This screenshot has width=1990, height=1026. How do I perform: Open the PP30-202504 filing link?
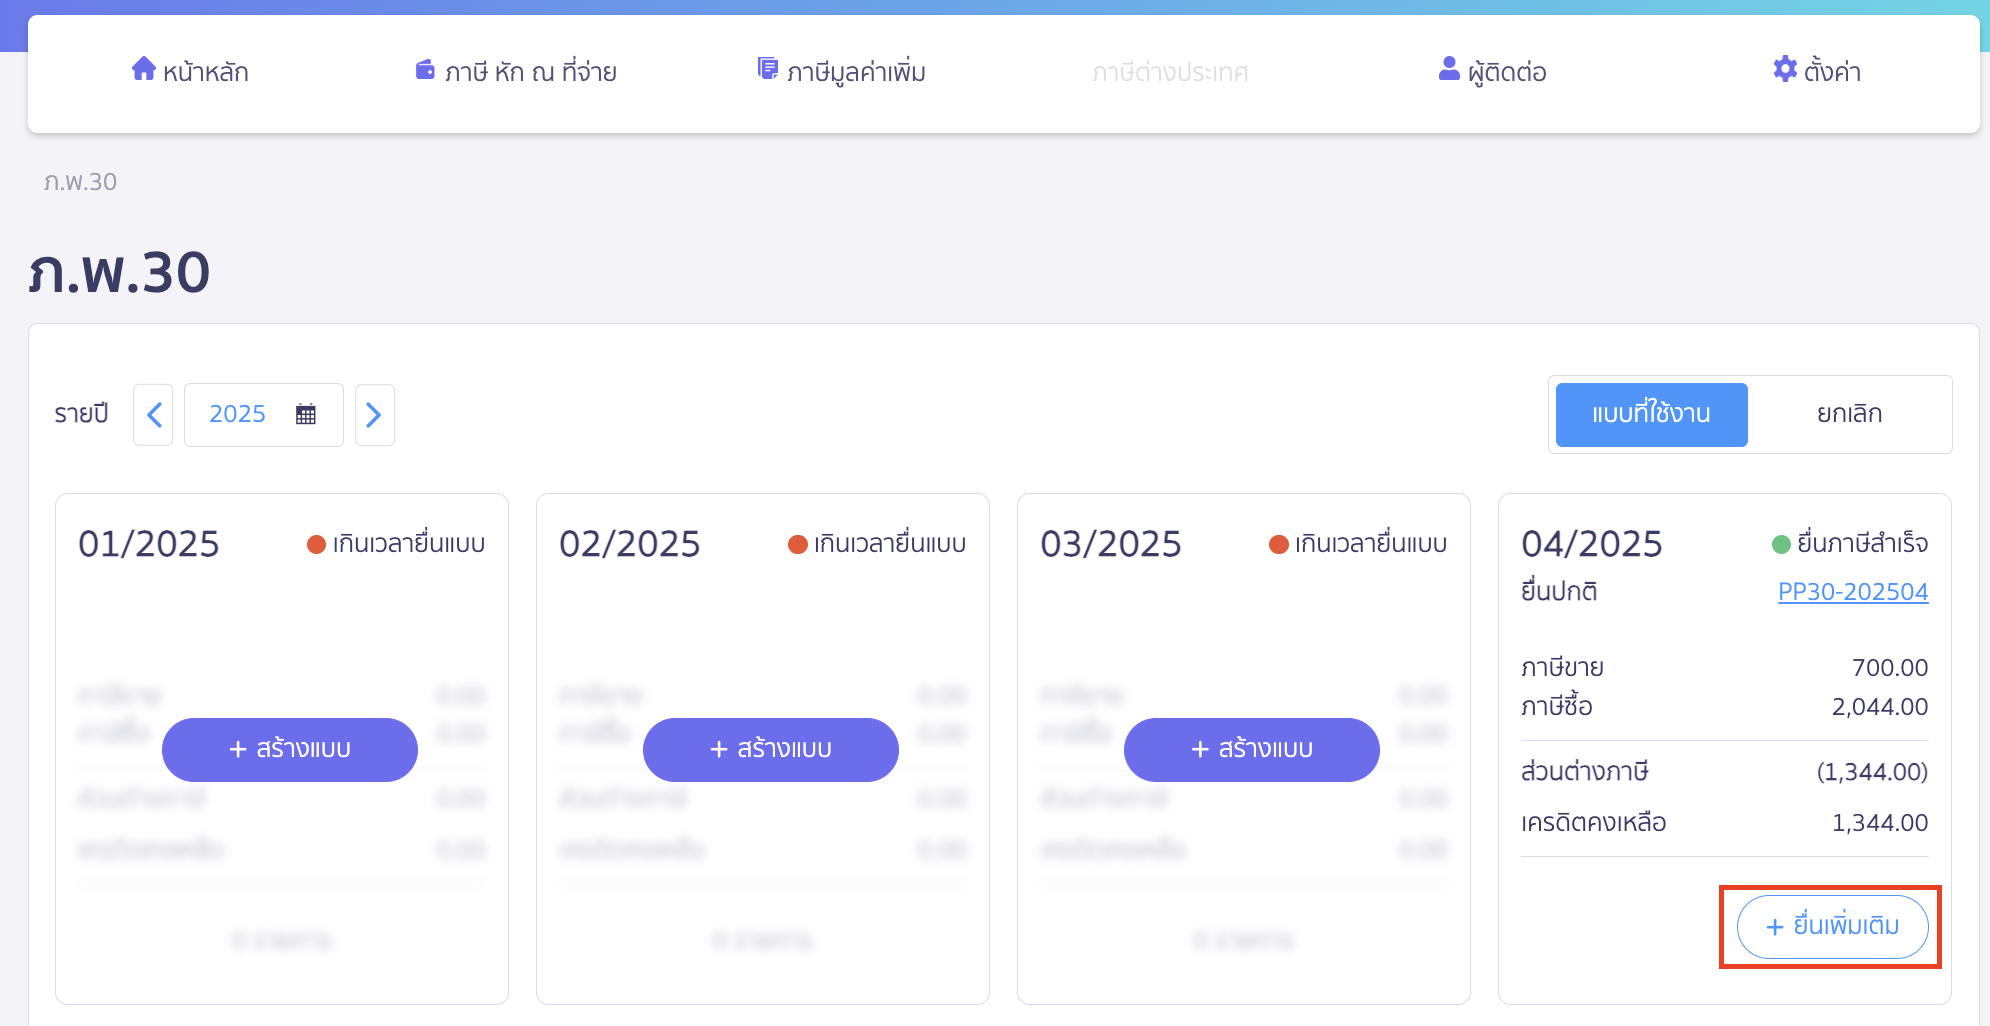point(1852,592)
